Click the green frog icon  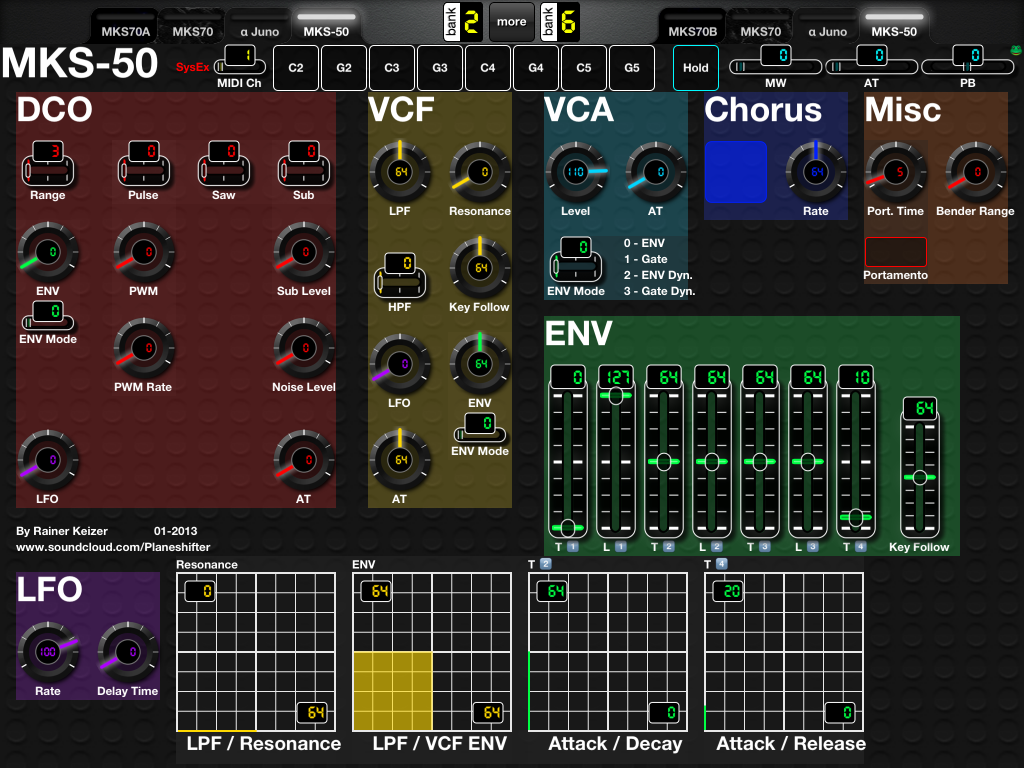(x=1016, y=50)
